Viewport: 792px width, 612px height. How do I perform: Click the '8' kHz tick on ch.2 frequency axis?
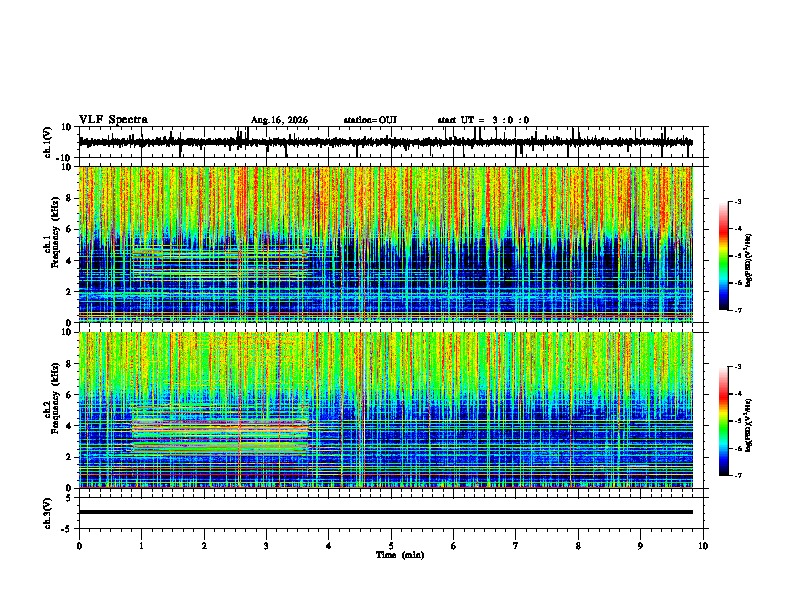70,364
